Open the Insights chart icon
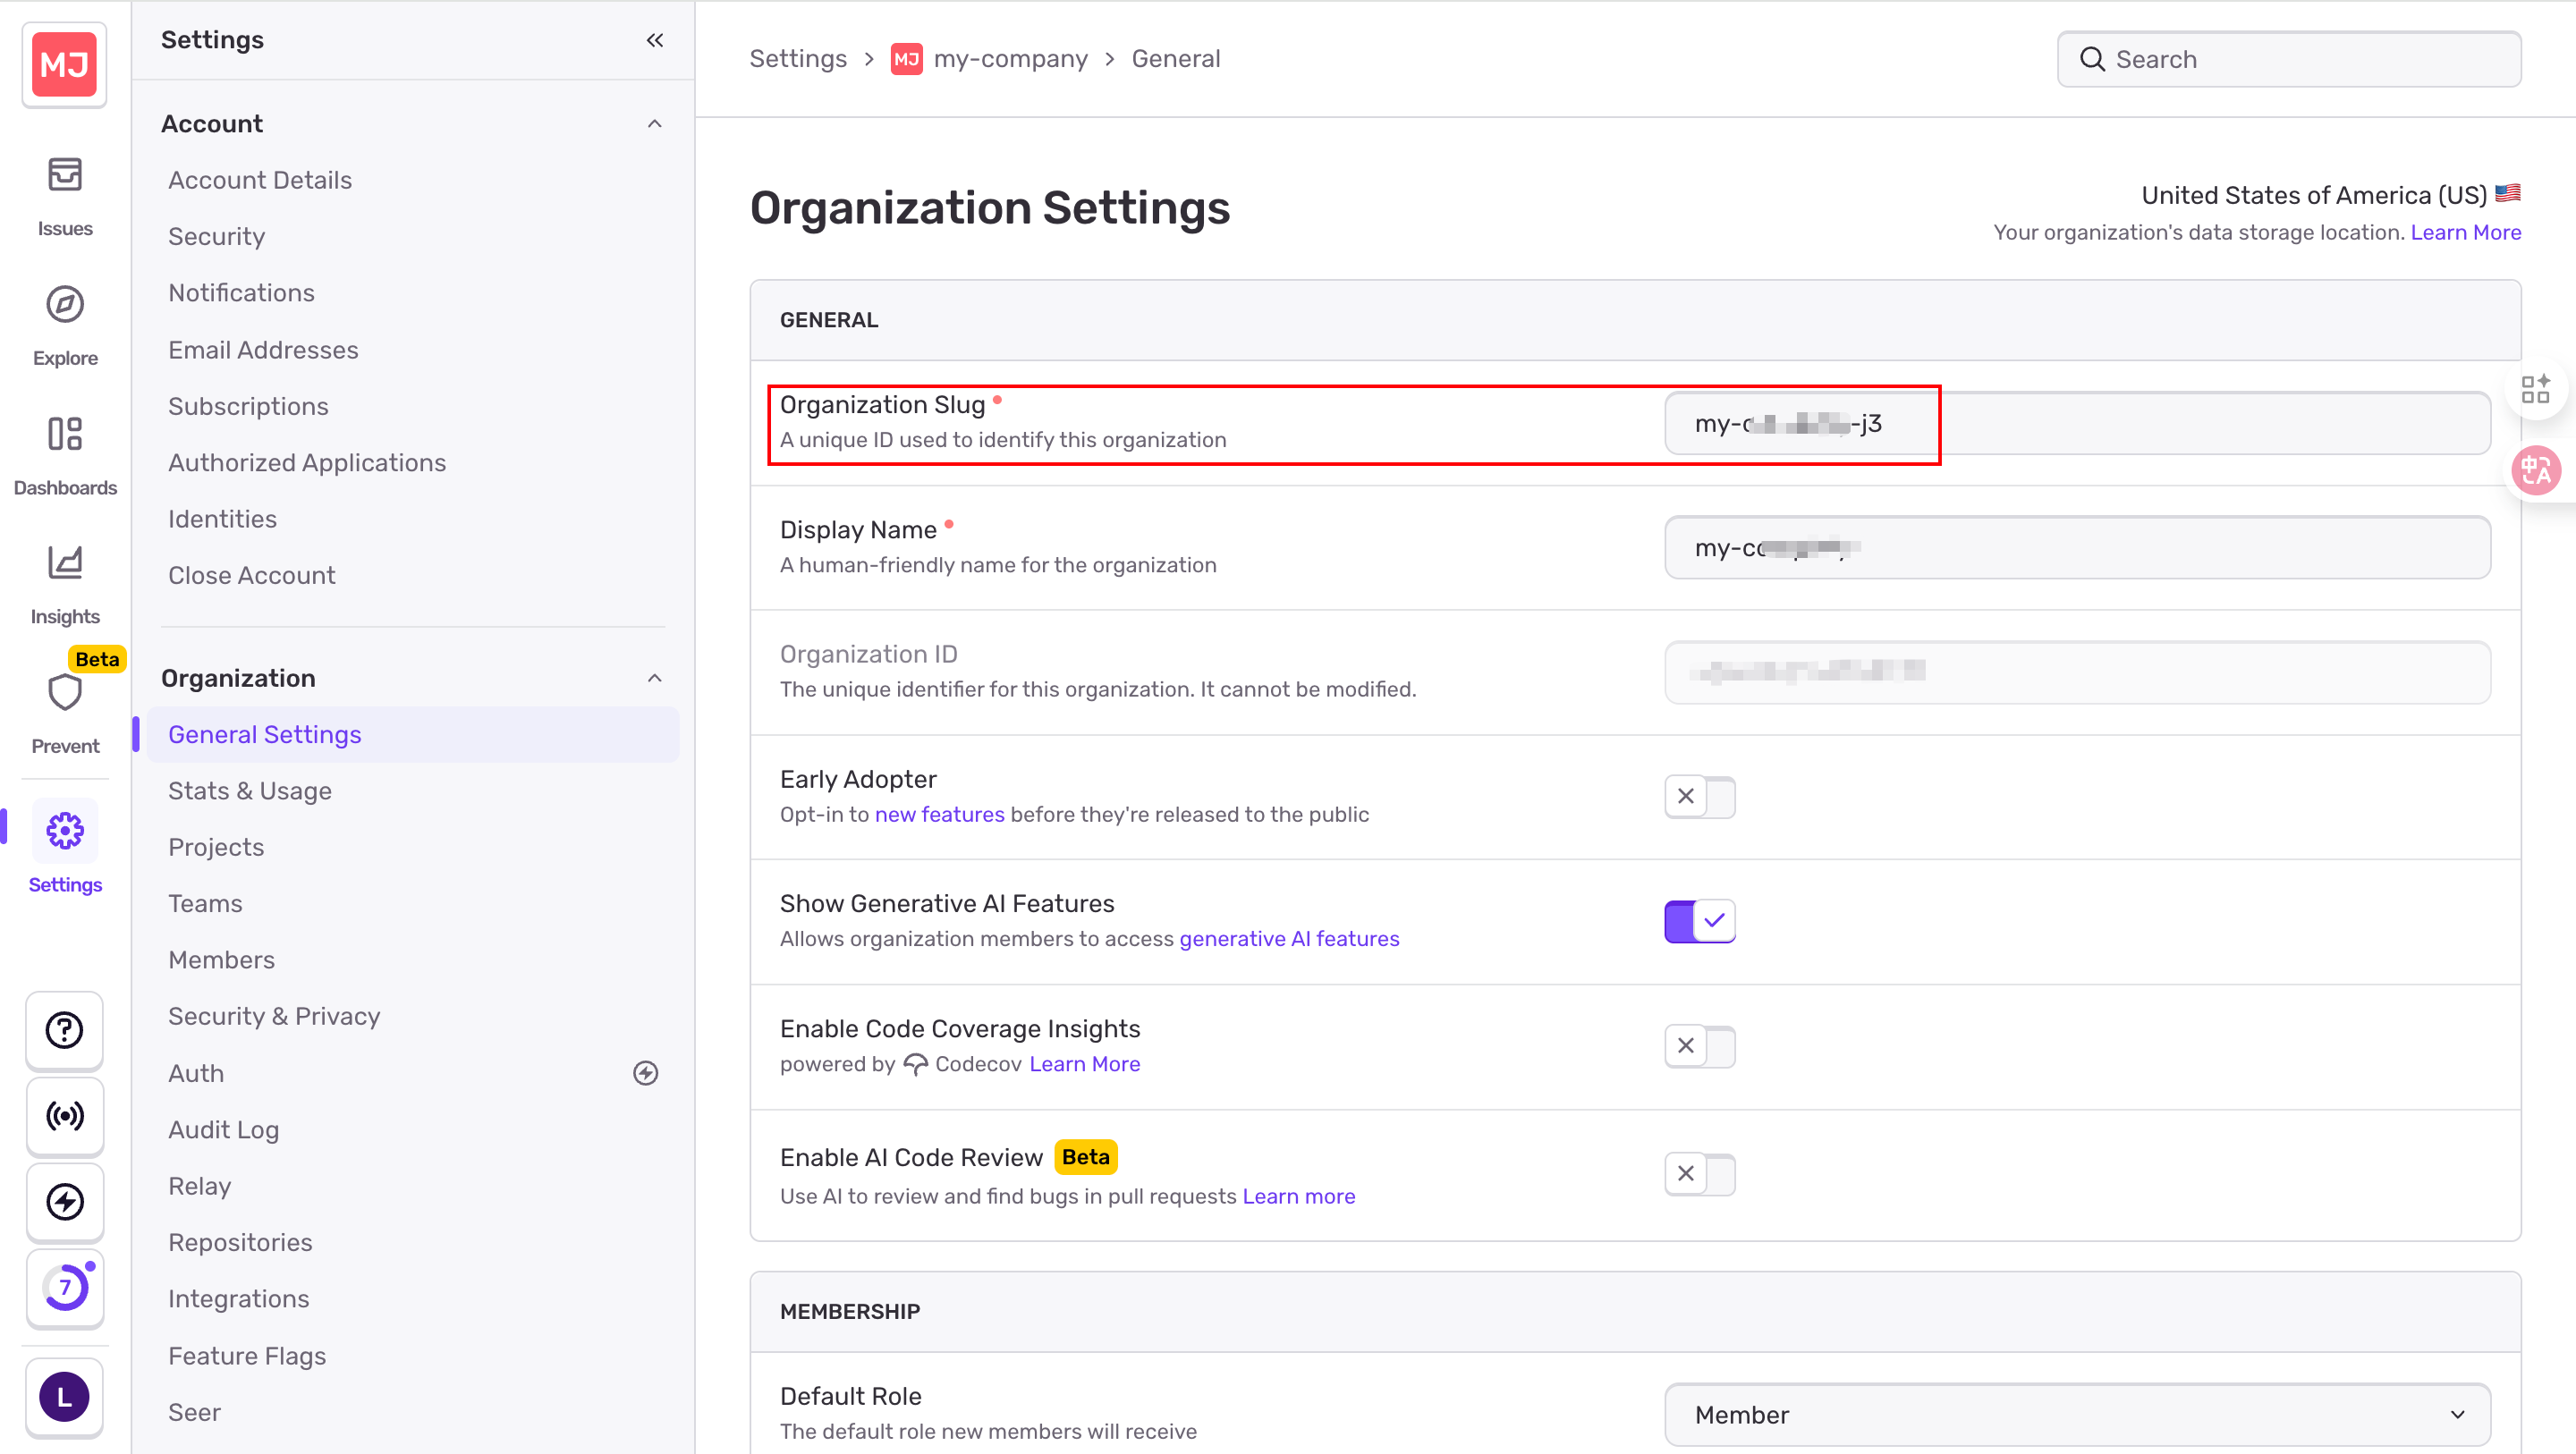2576x1454 pixels. tap(65, 562)
